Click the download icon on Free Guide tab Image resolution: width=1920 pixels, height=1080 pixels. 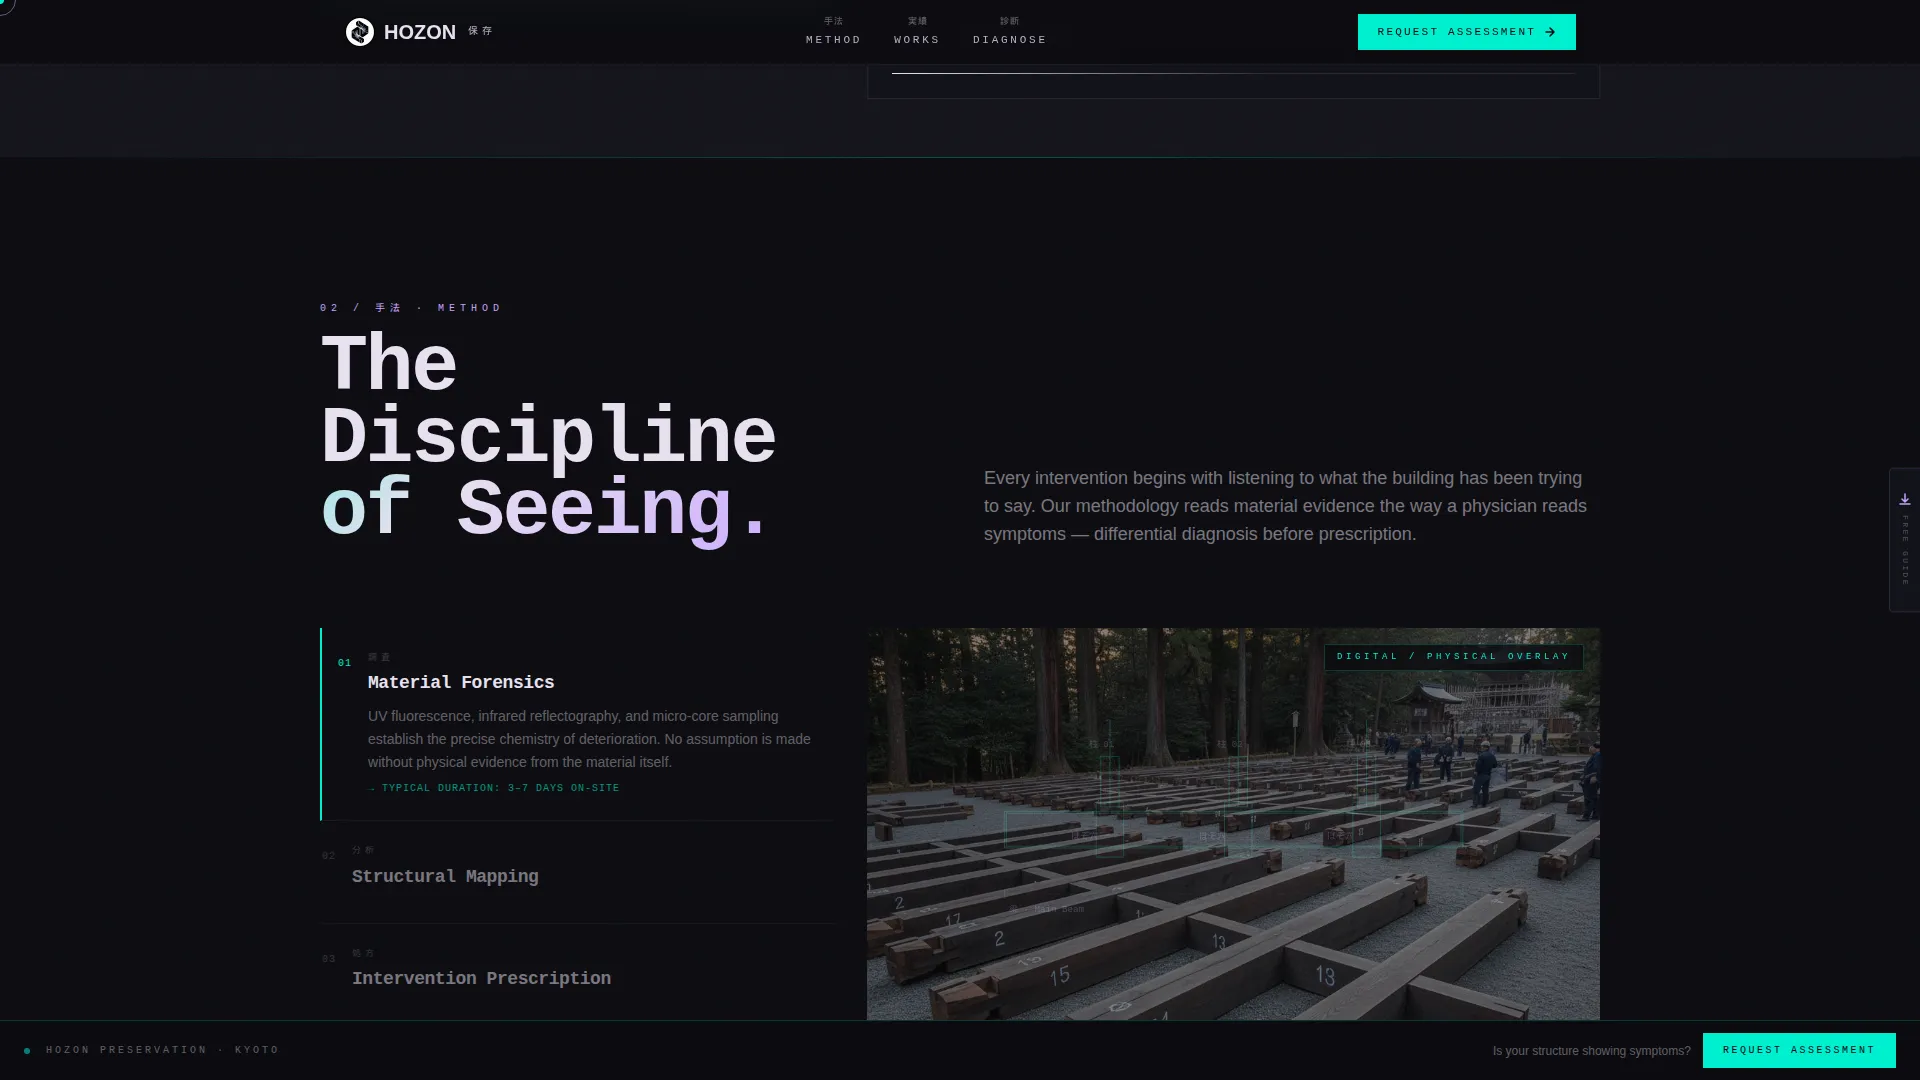[x=1904, y=499]
